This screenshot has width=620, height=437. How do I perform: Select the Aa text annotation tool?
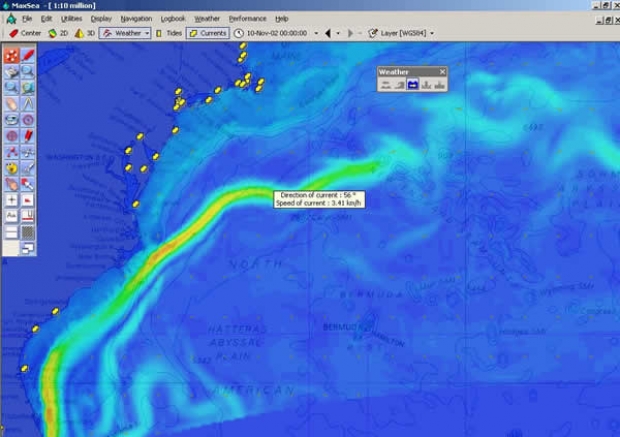pyautogui.click(x=11, y=215)
